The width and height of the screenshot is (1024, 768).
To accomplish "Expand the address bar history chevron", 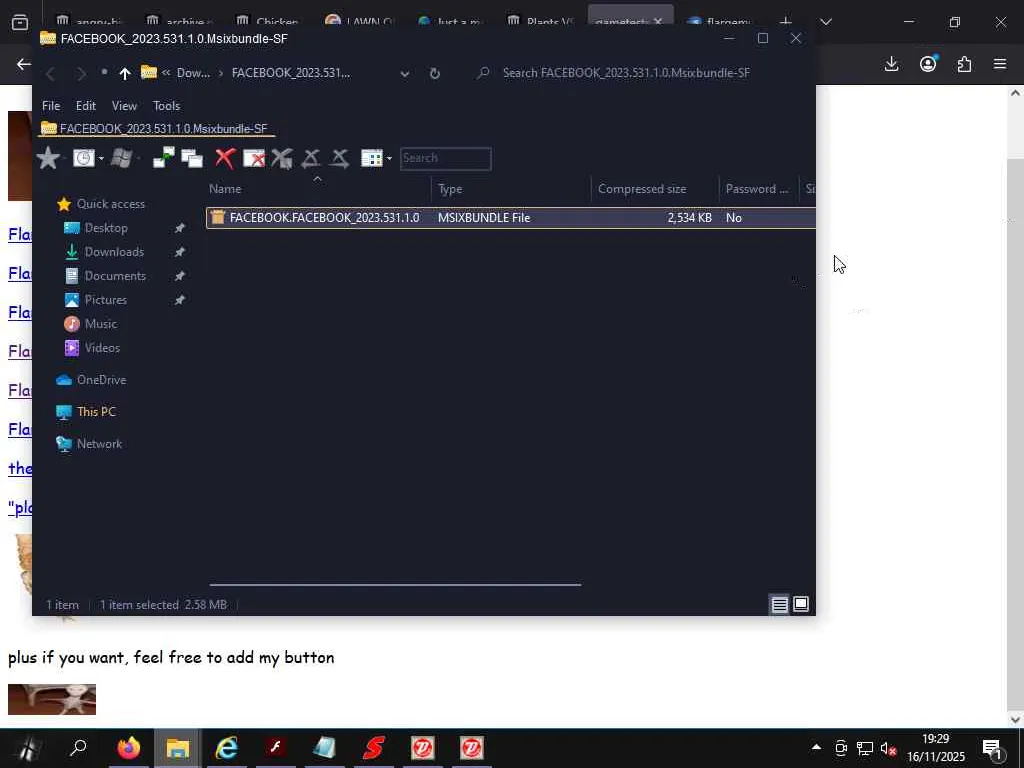I will (x=405, y=74).
